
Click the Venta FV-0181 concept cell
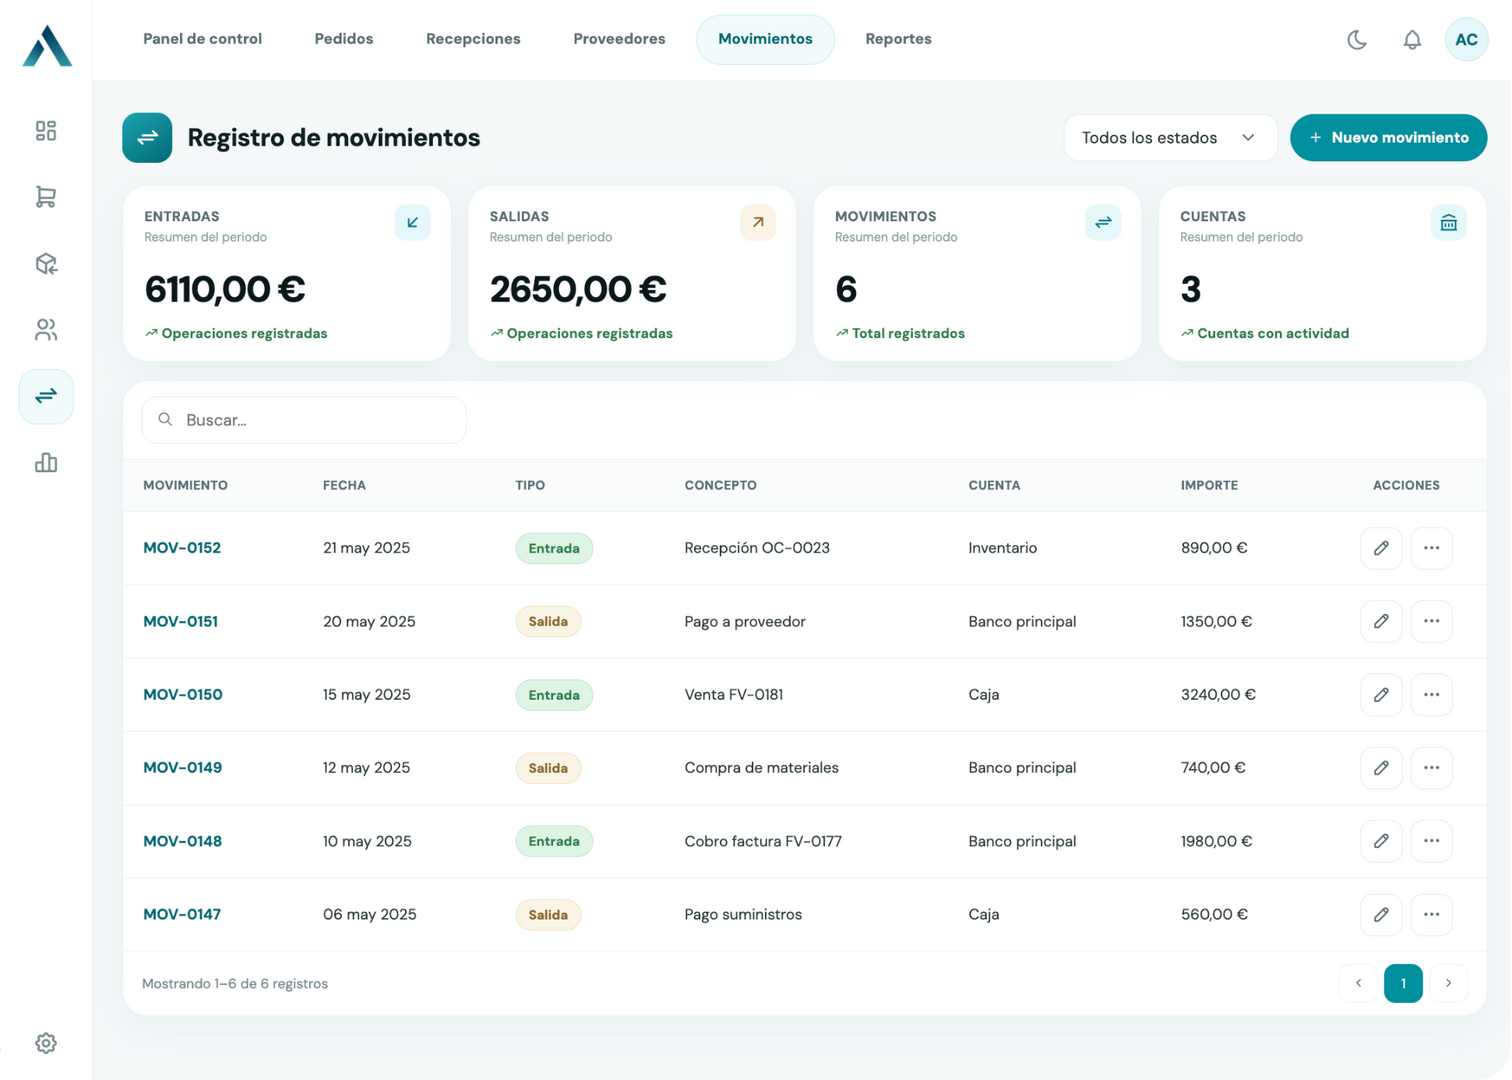click(734, 695)
